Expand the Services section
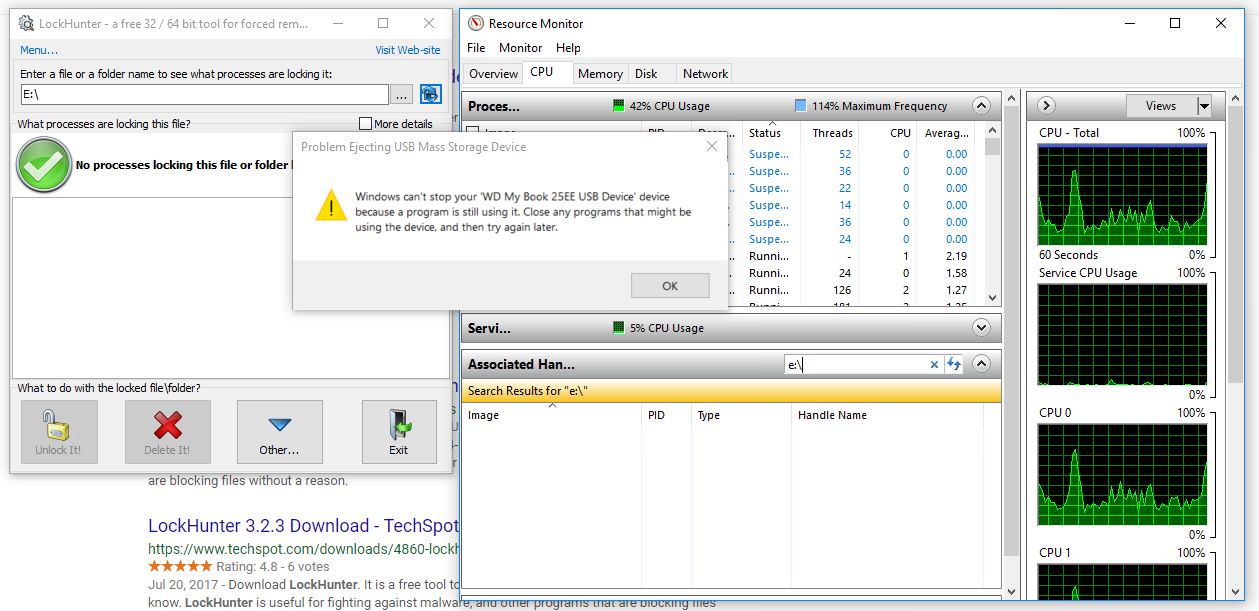The height and width of the screenshot is (611, 1259). click(x=980, y=328)
